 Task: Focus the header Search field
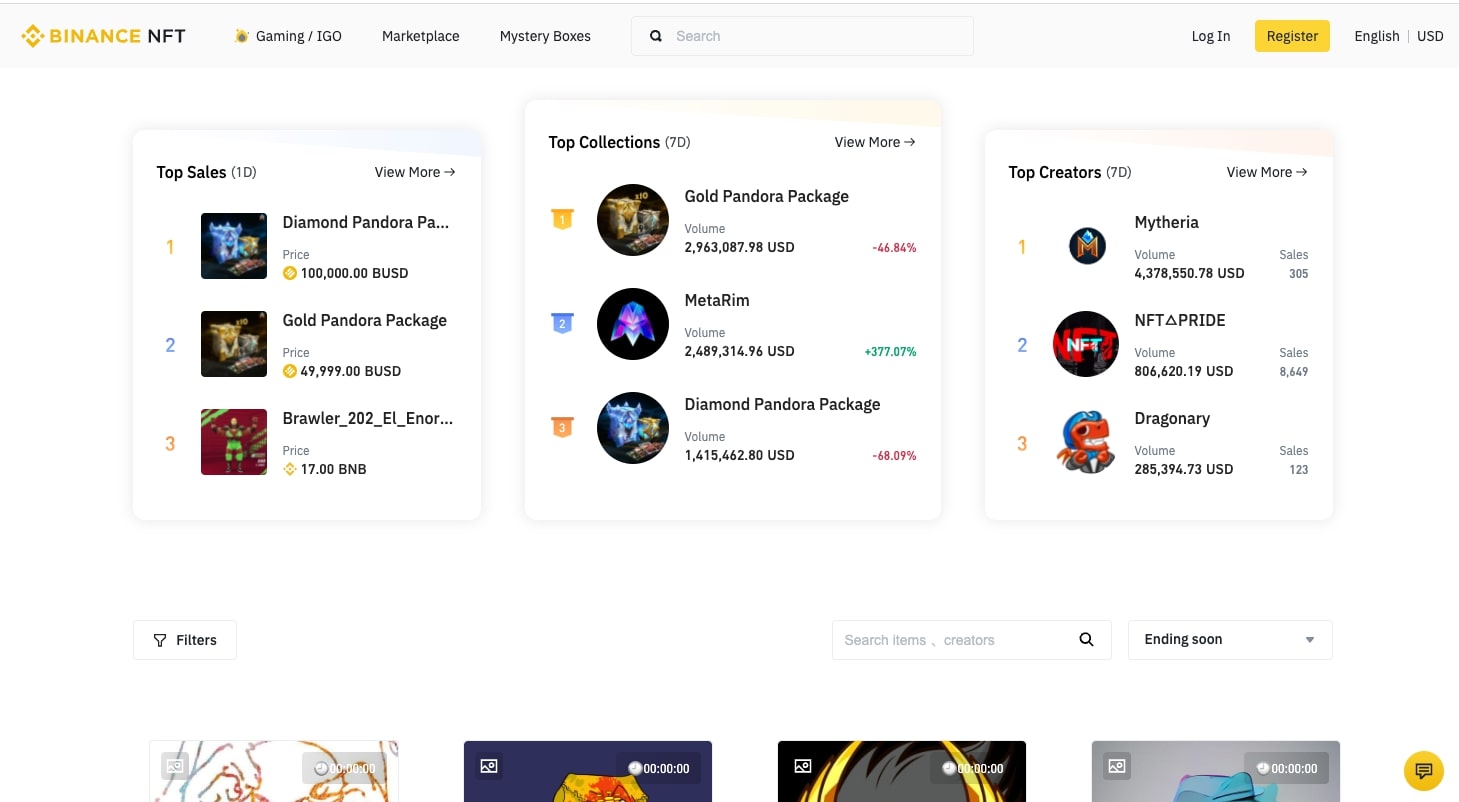[x=802, y=36]
